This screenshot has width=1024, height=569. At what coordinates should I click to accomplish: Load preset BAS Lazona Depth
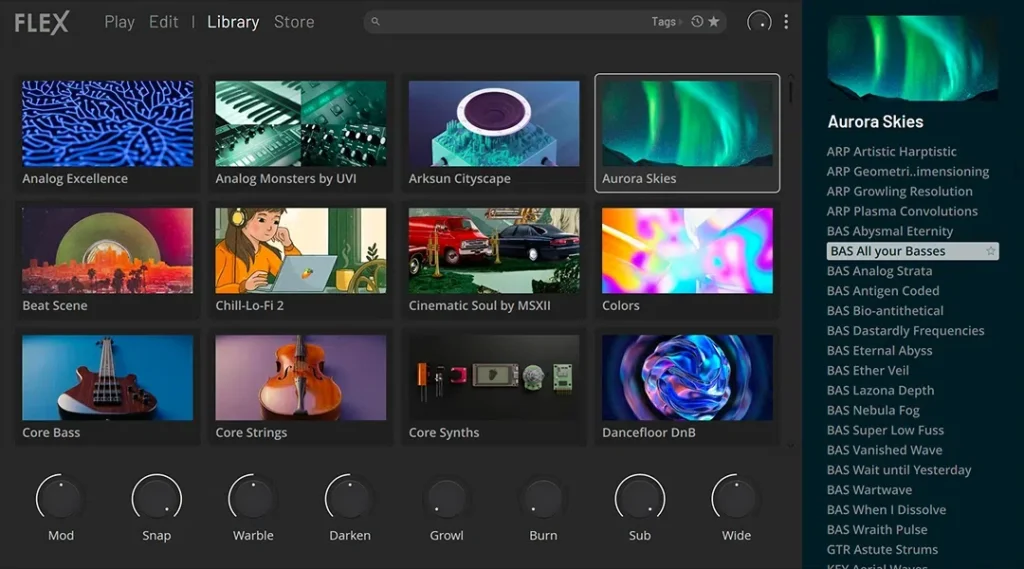click(x=880, y=391)
